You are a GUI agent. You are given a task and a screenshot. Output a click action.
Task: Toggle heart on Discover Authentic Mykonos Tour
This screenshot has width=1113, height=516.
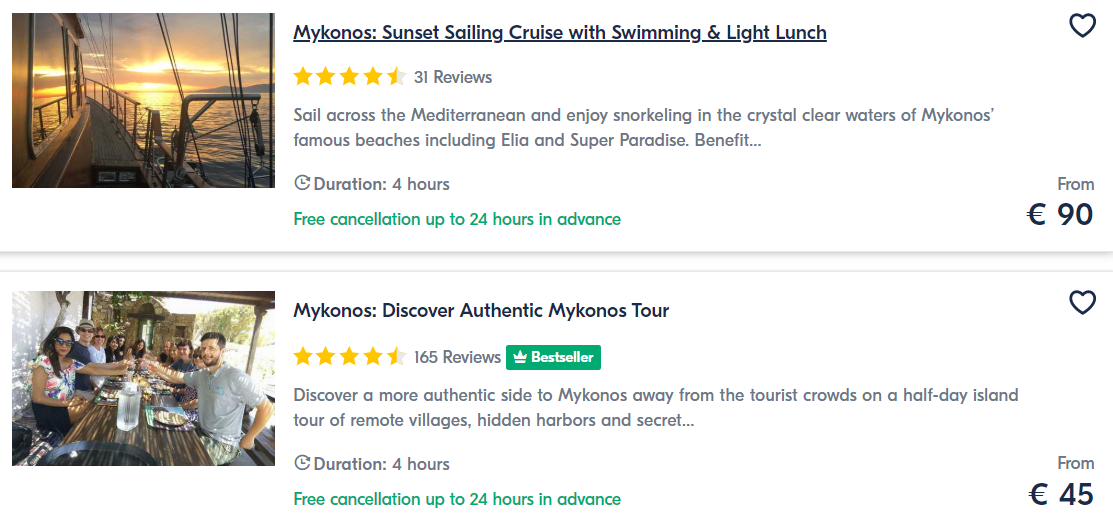coord(1082,303)
